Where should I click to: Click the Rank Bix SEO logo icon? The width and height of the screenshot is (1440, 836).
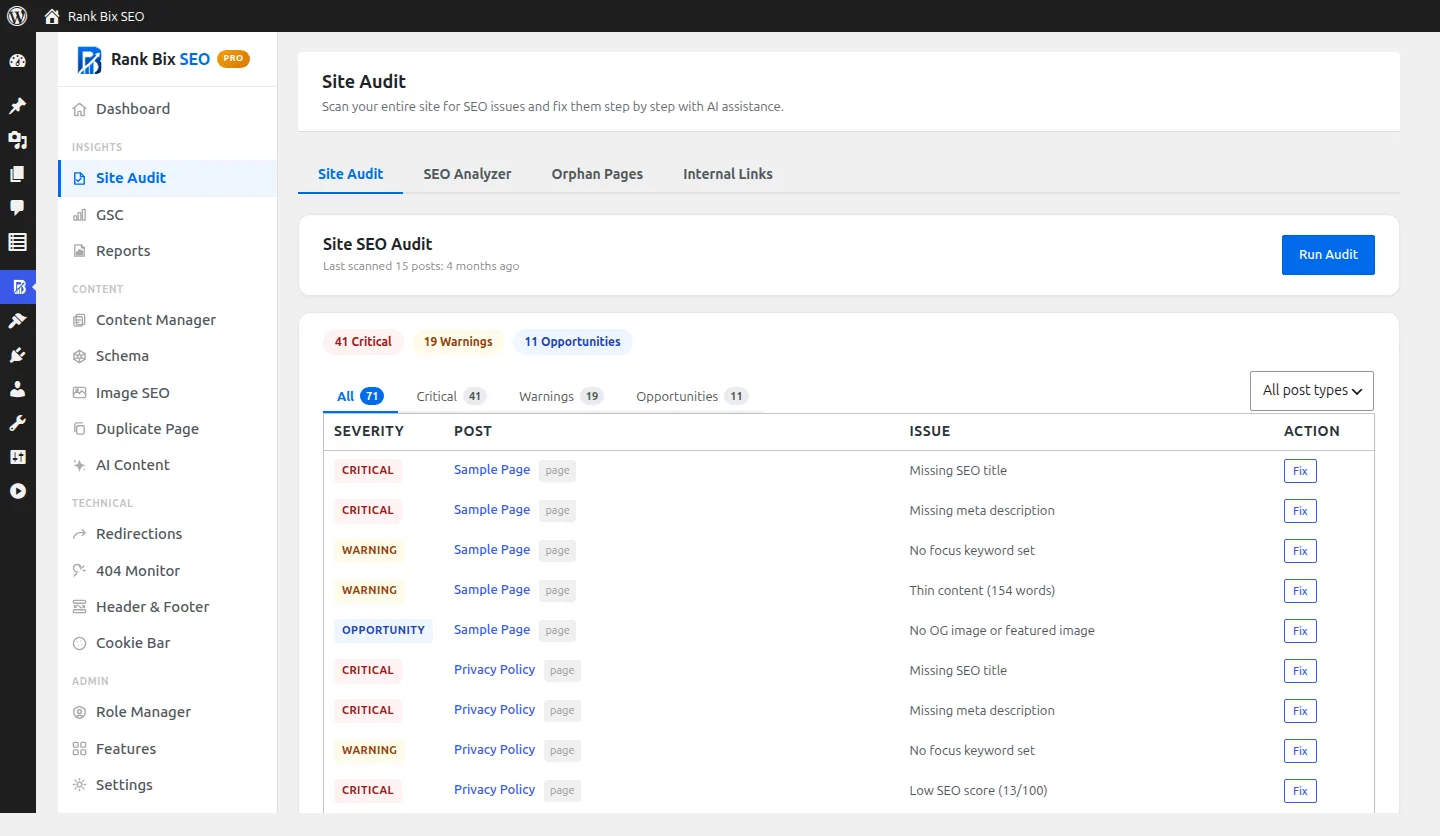click(89, 60)
